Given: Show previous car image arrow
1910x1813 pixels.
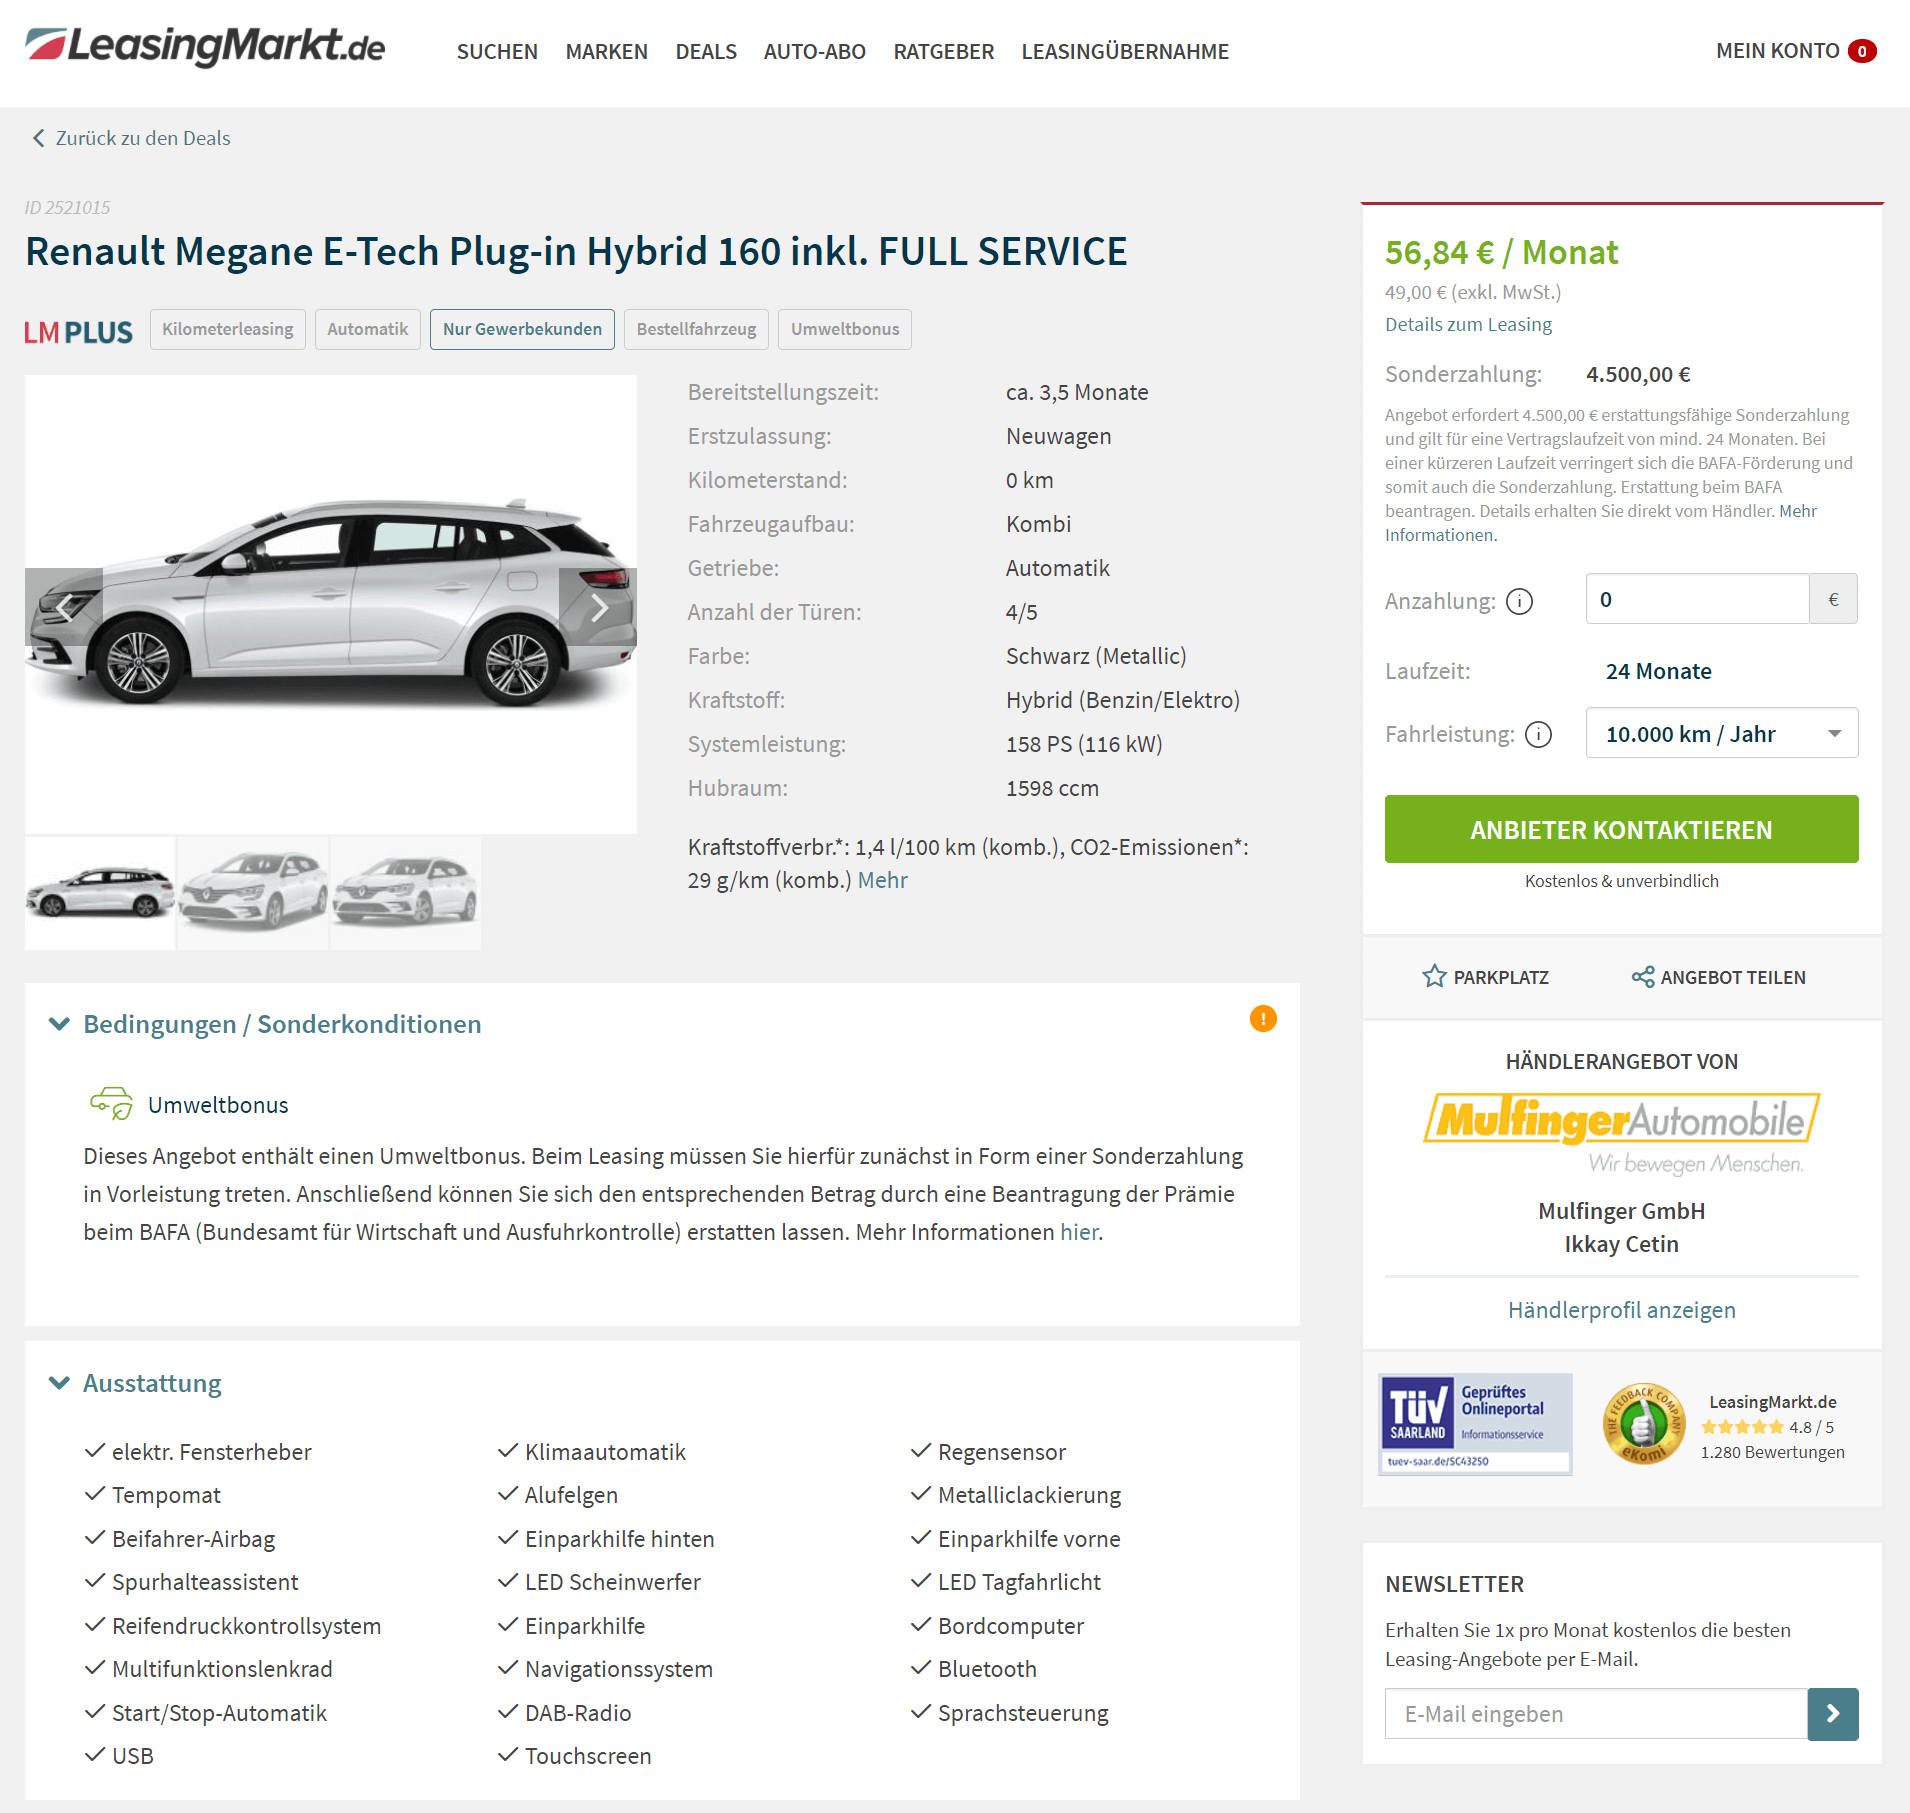Looking at the screenshot, I should tap(64, 607).
